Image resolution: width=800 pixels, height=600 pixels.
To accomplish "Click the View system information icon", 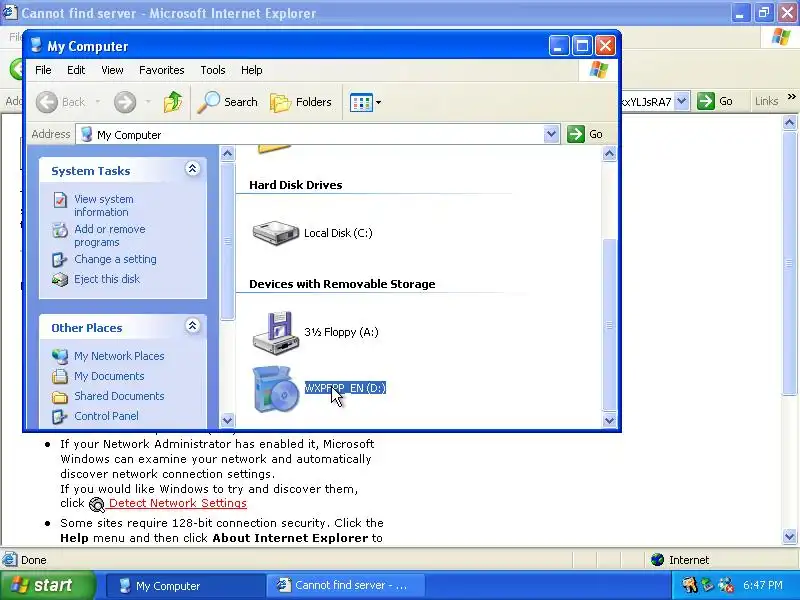I will pyautogui.click(x=60, y=200).
